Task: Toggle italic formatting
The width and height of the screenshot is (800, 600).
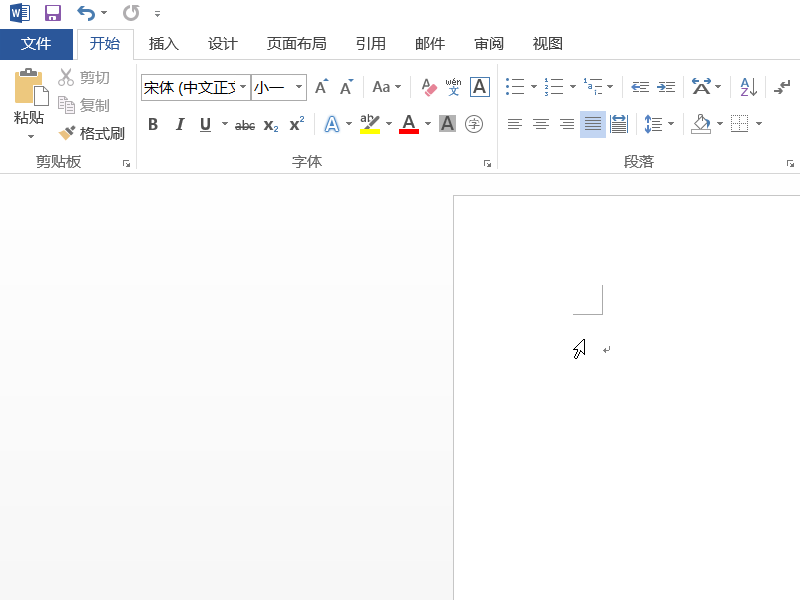Action: tap(180, 124)
